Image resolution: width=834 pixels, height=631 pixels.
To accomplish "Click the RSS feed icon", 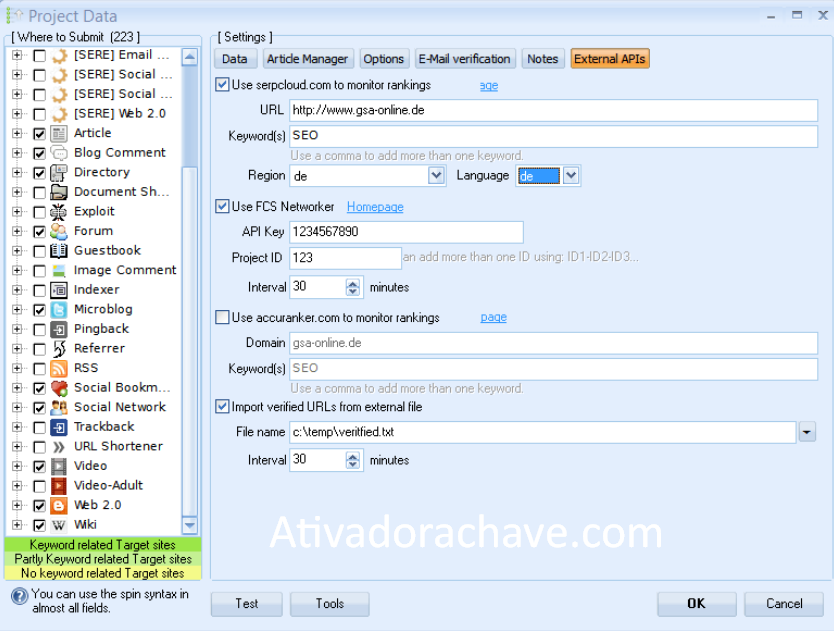I will tap(57, 367).
